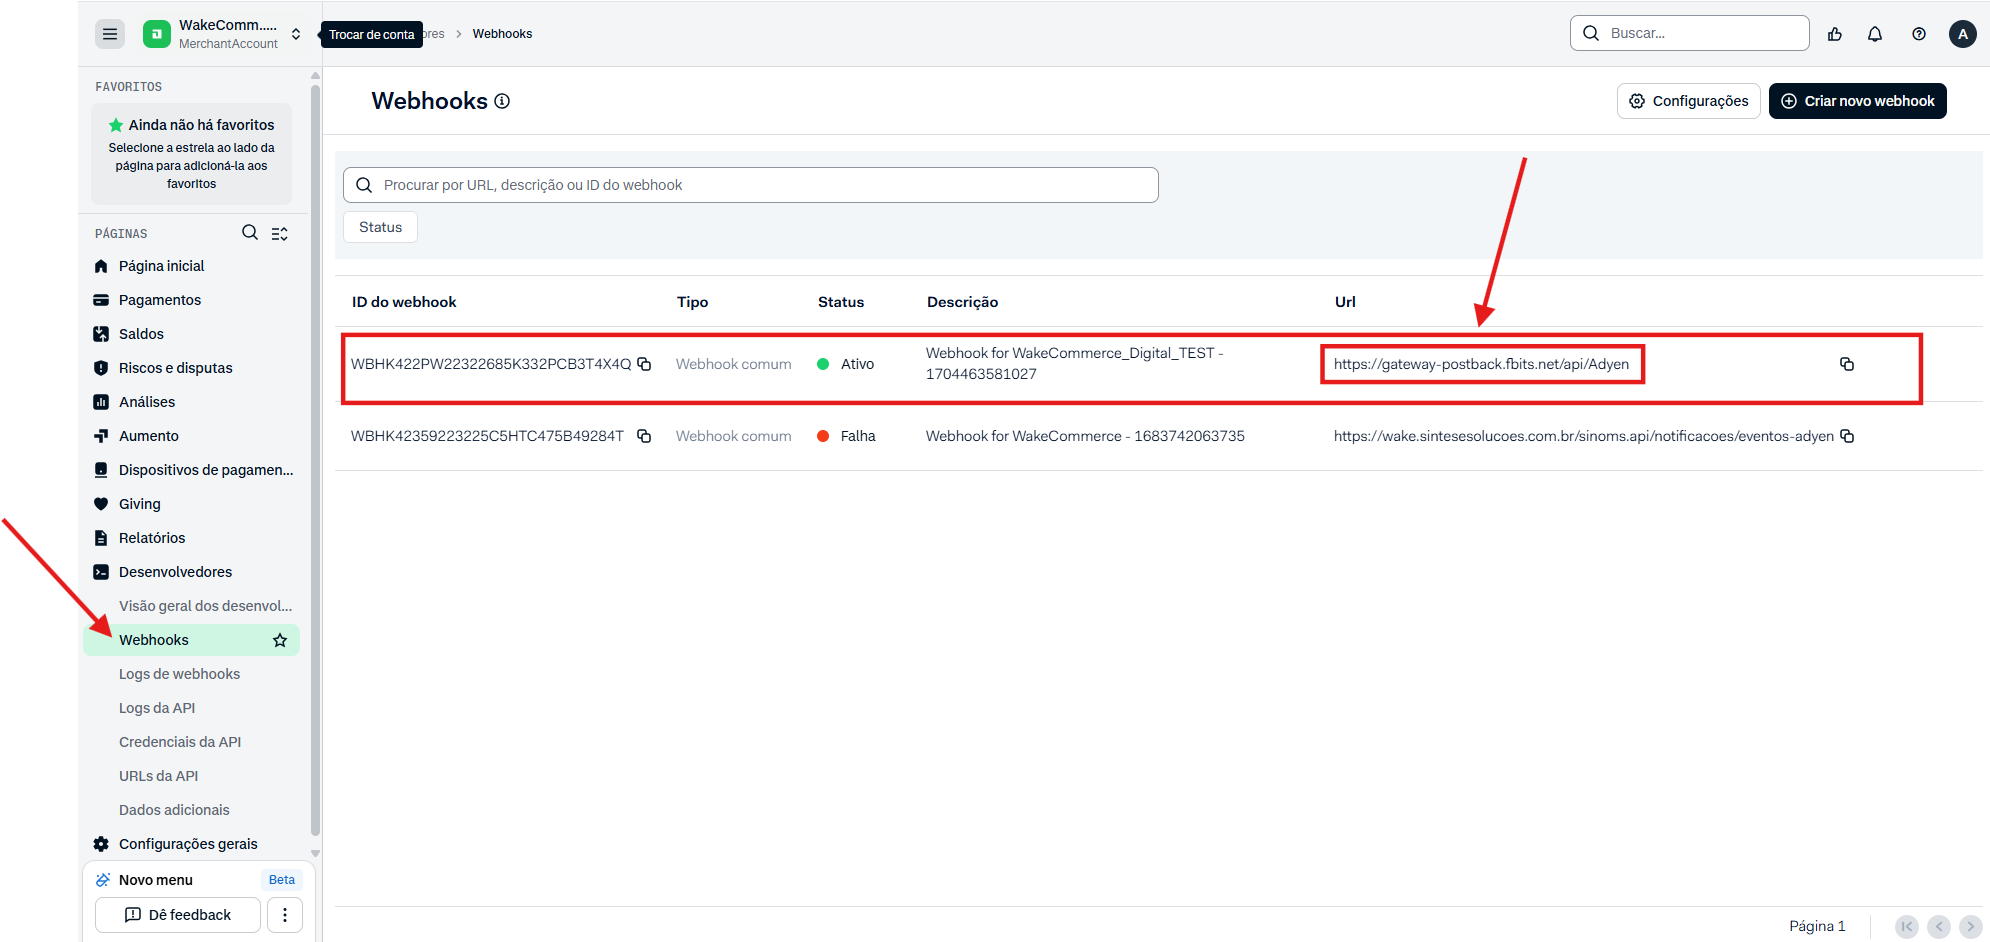
Task: Toggle the hamburger sidebar menu
Action: point(110,34)
